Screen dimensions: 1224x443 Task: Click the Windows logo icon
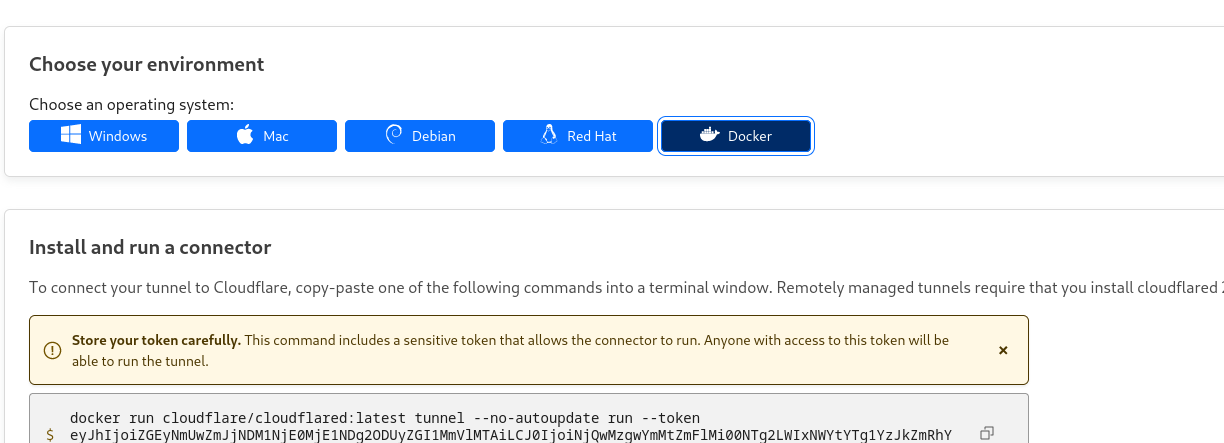(x=71, y=136)
